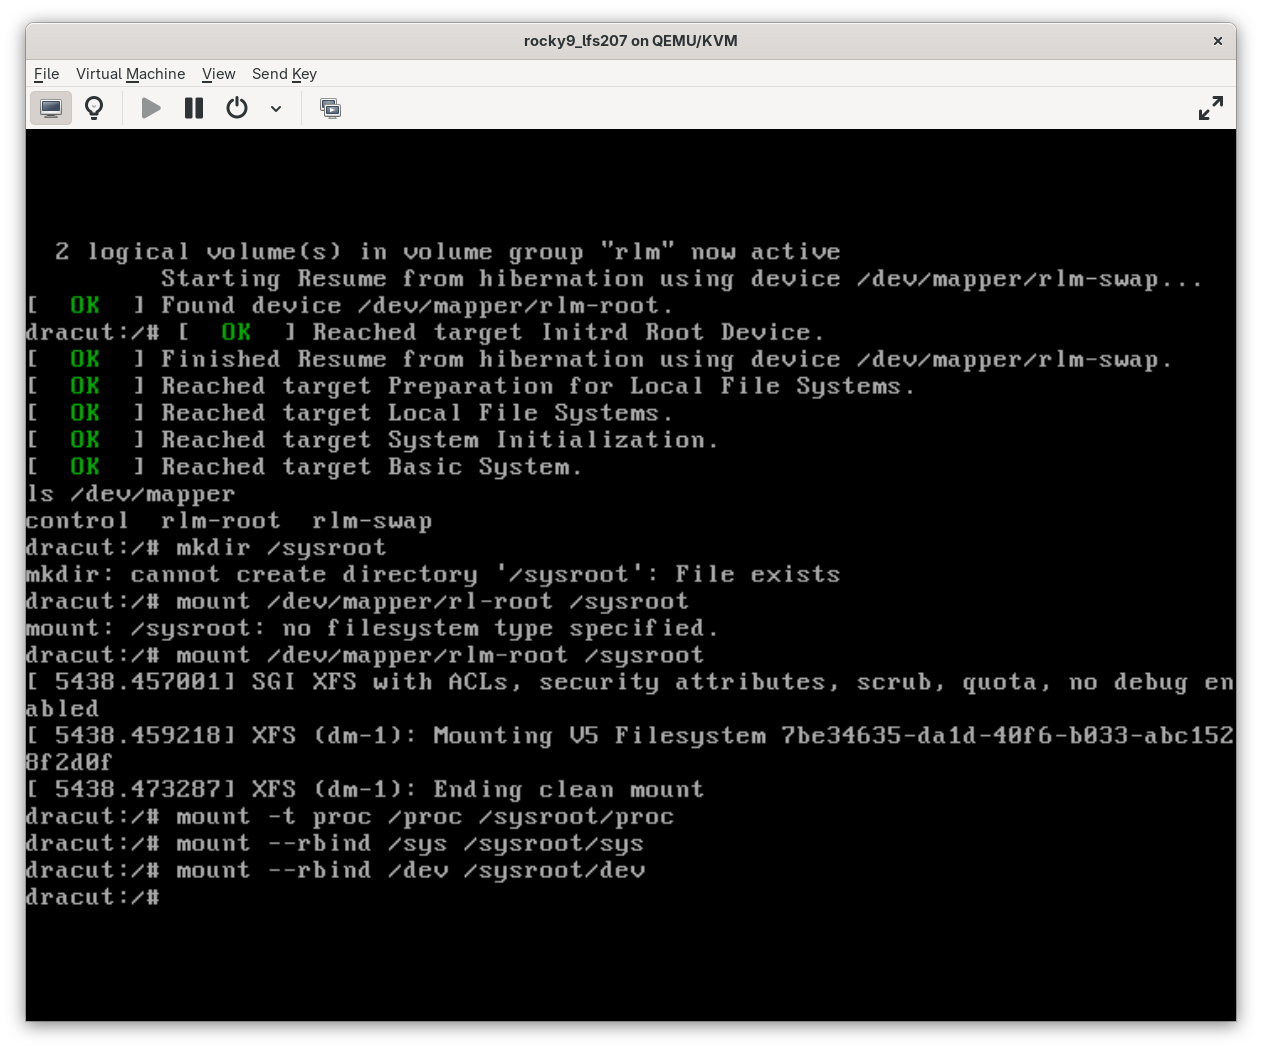The image size is (1262, 1050).
Task: Show the graphical console view
Action: [51, 108]
